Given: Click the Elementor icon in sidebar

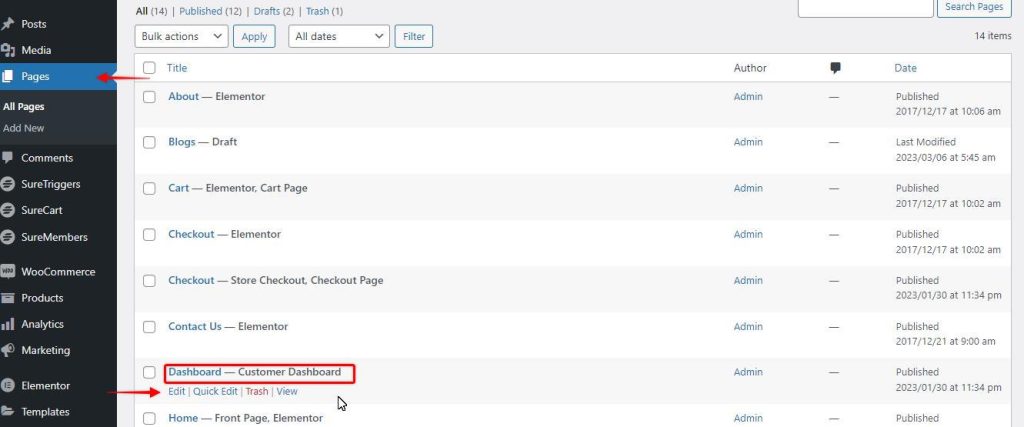Looking at the screenshot, I should tap(8, 385).
